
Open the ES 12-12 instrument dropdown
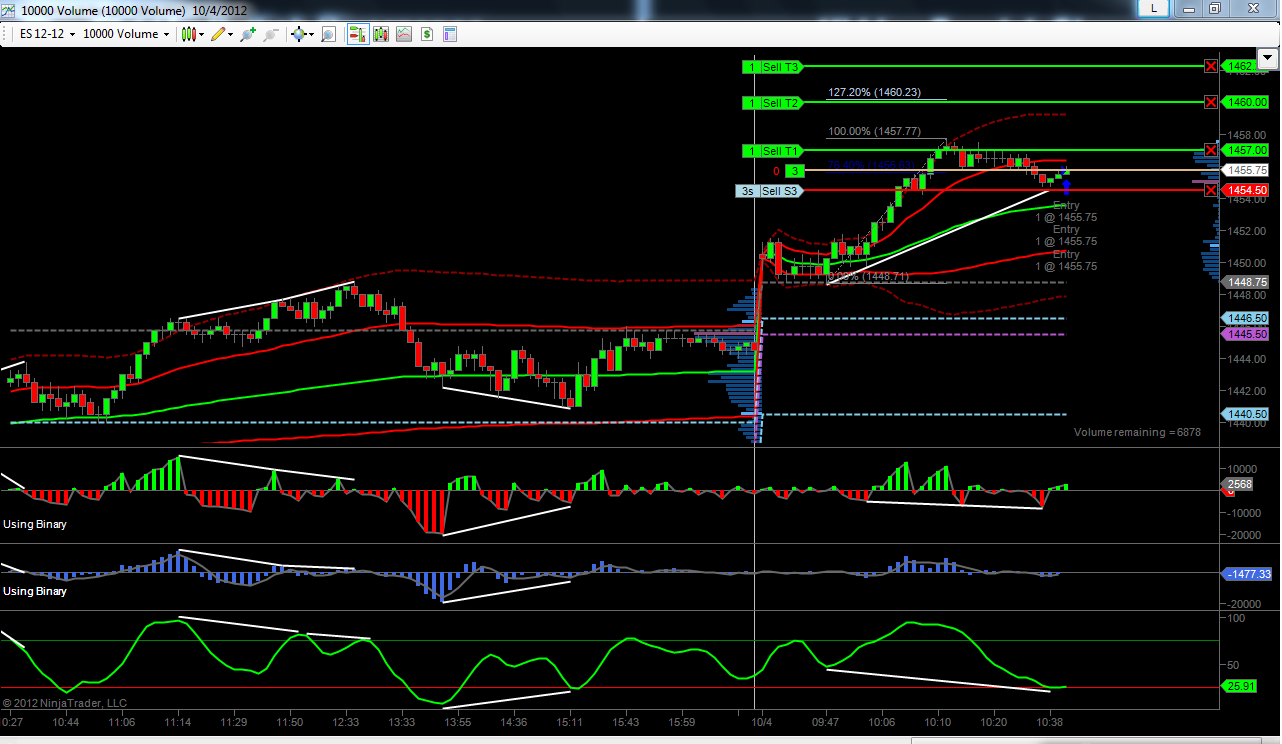tap(47, 34)
